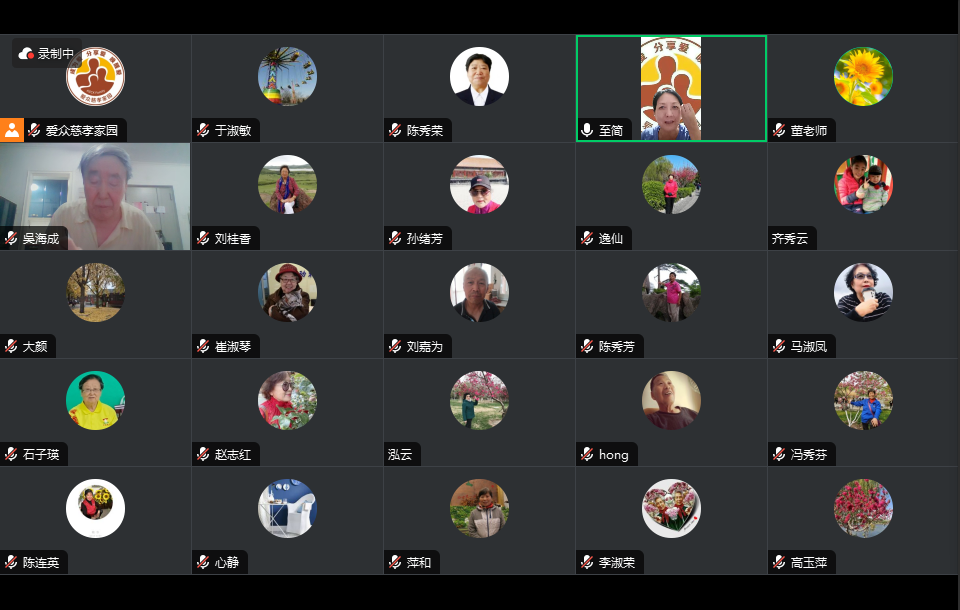
Task: Click the muted mic icon next to hong
Action: click(587, 454)
